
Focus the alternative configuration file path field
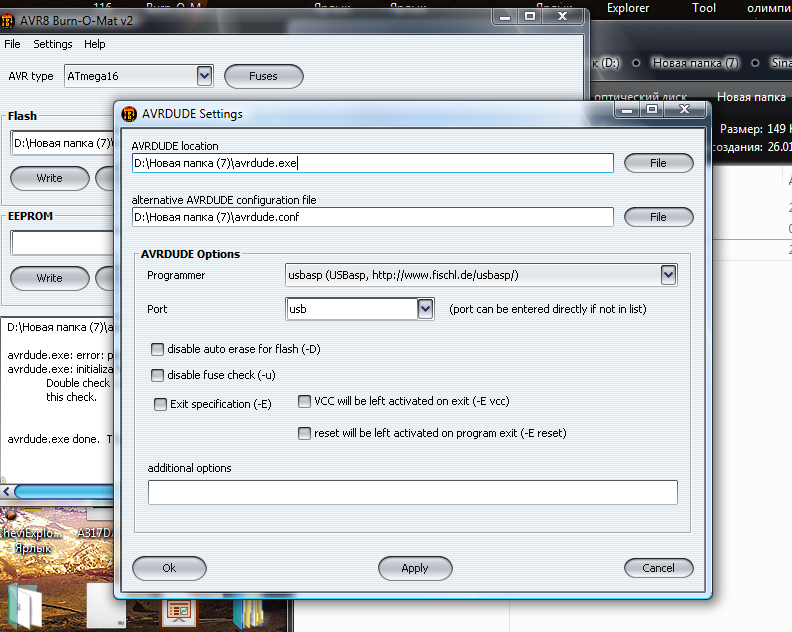coord(373,217)
